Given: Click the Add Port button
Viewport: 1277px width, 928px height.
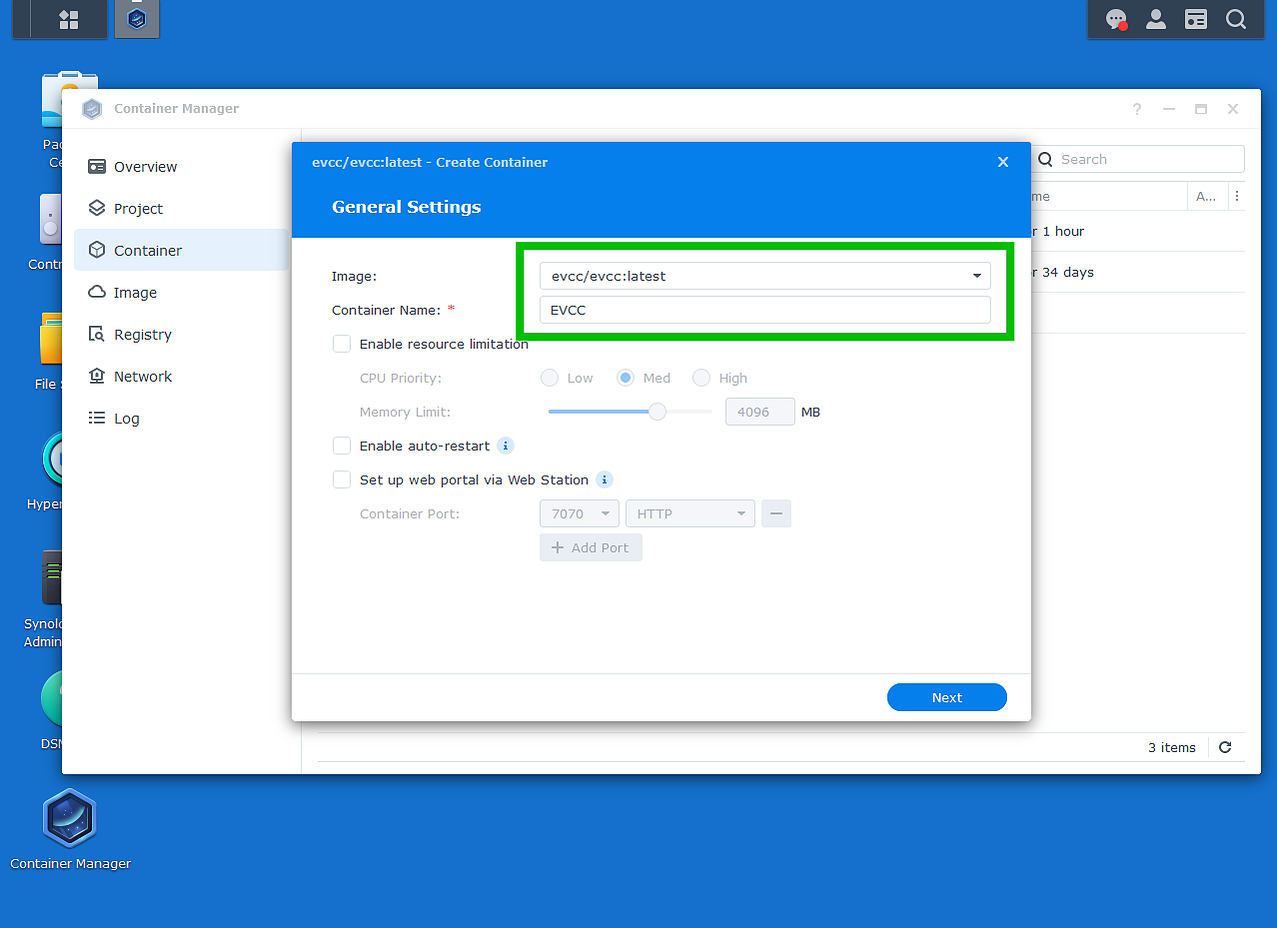Looking at the screenshot, I should tap(591, 548).
